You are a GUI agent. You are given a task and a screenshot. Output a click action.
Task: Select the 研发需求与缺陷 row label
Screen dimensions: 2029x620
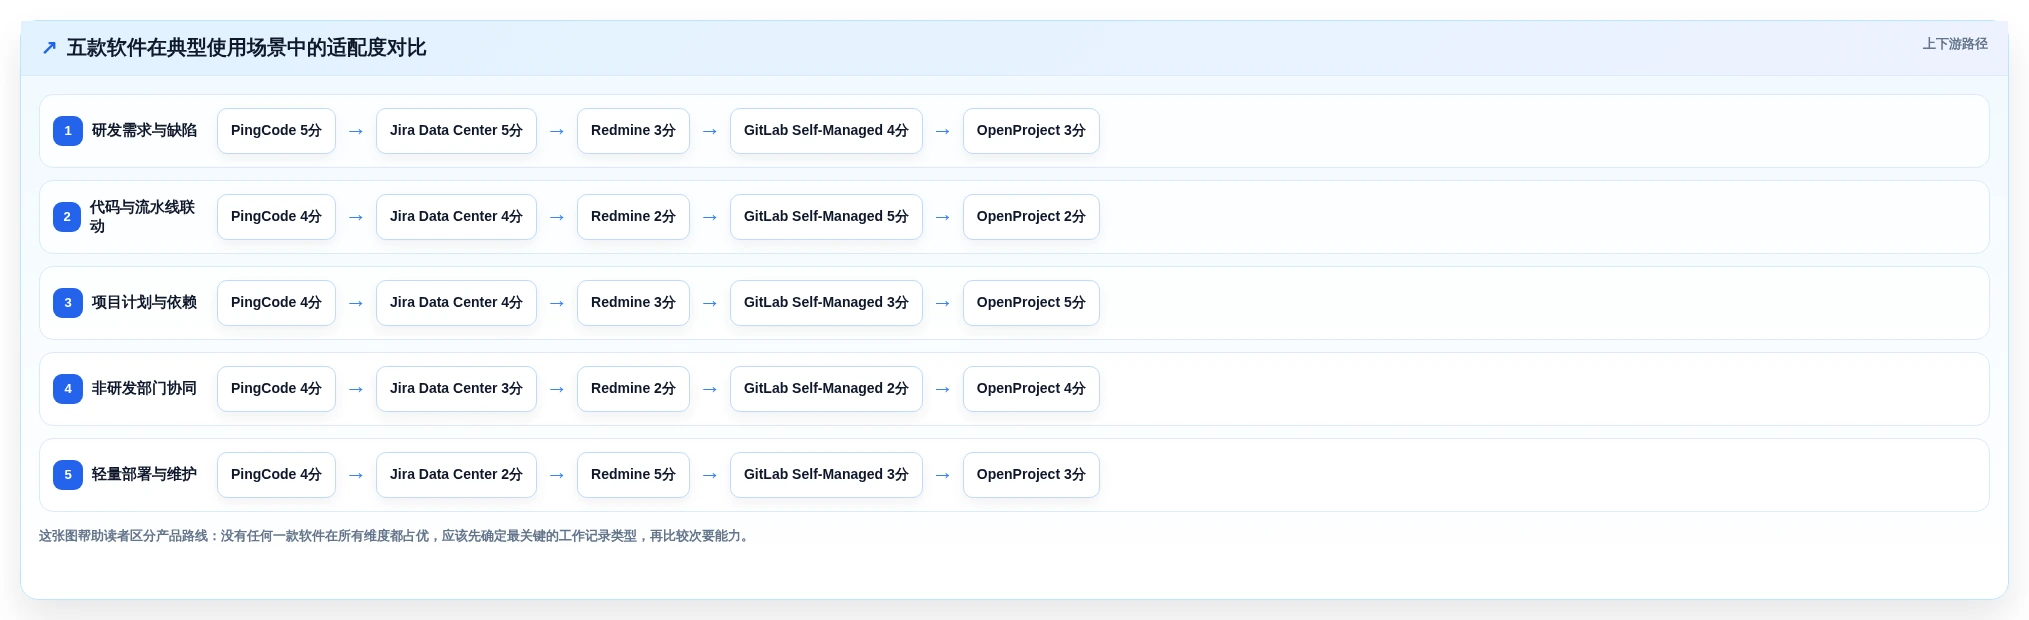[144, 131]
